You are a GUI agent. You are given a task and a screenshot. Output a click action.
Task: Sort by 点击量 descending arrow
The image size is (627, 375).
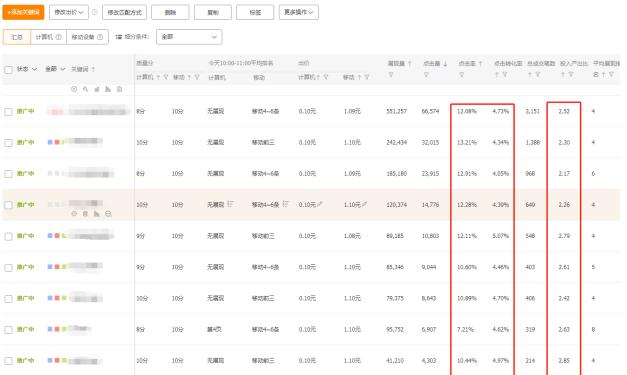pos(445,64)
